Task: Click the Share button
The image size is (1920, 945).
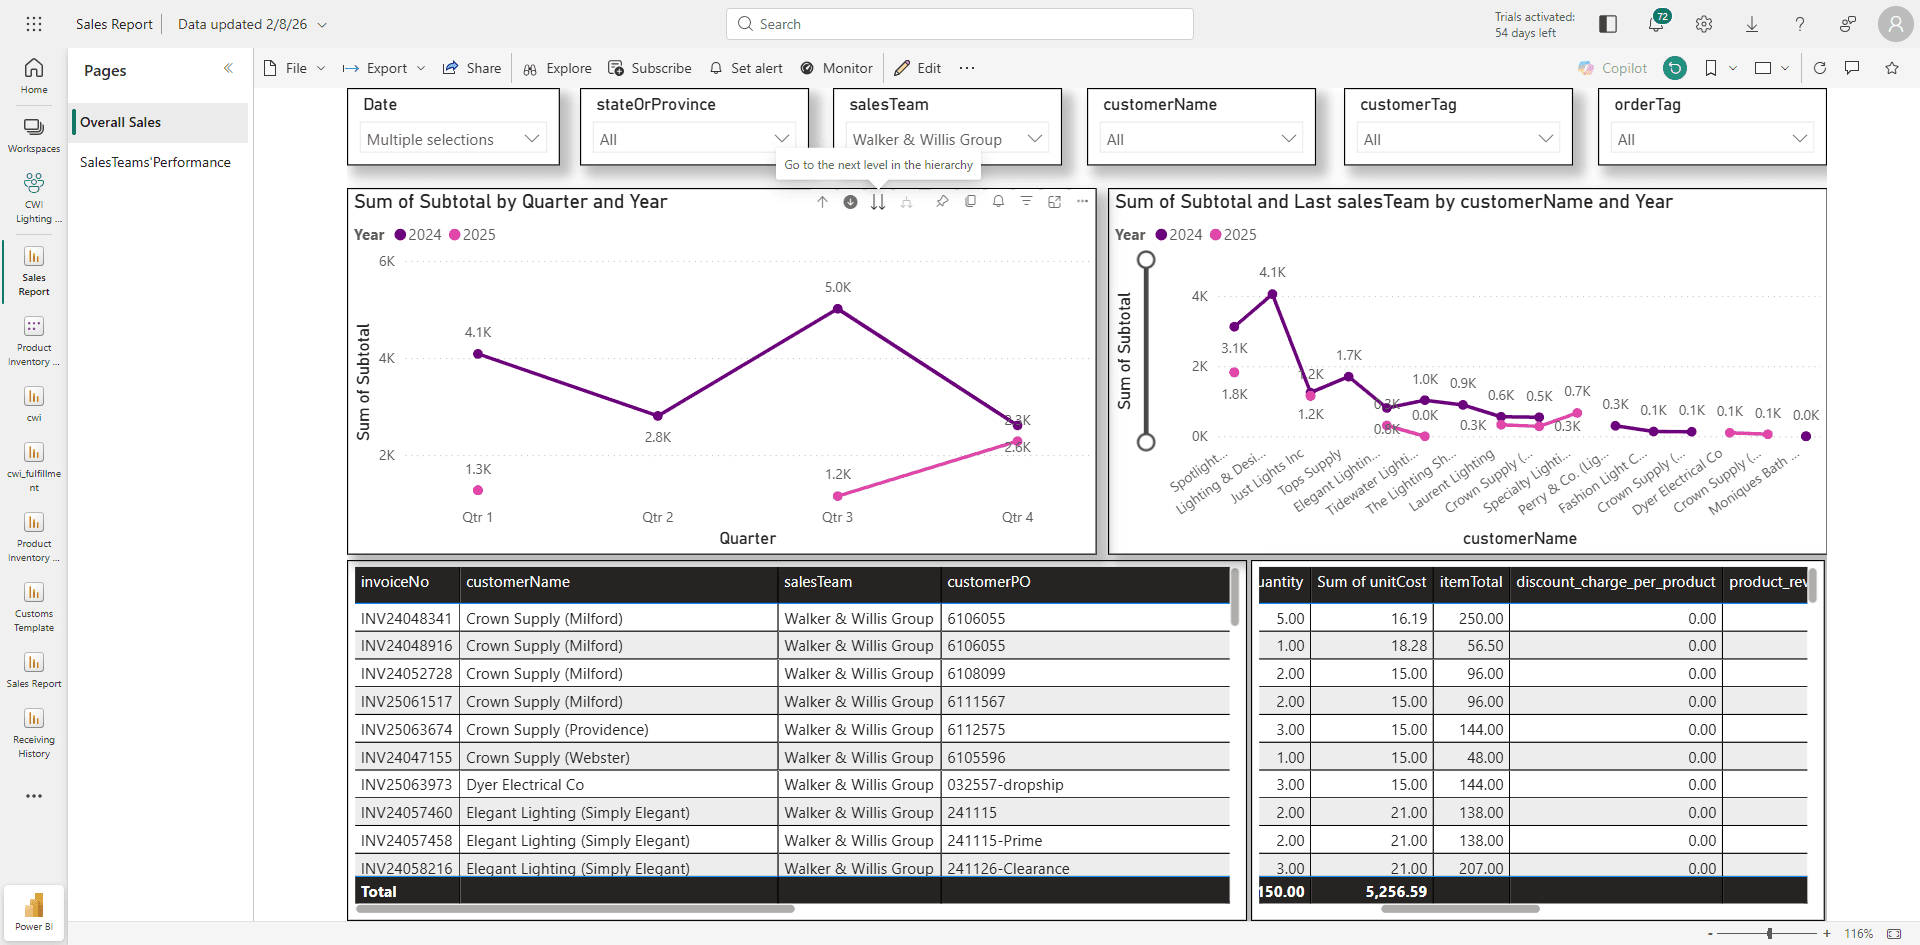Action: point(472,68)
